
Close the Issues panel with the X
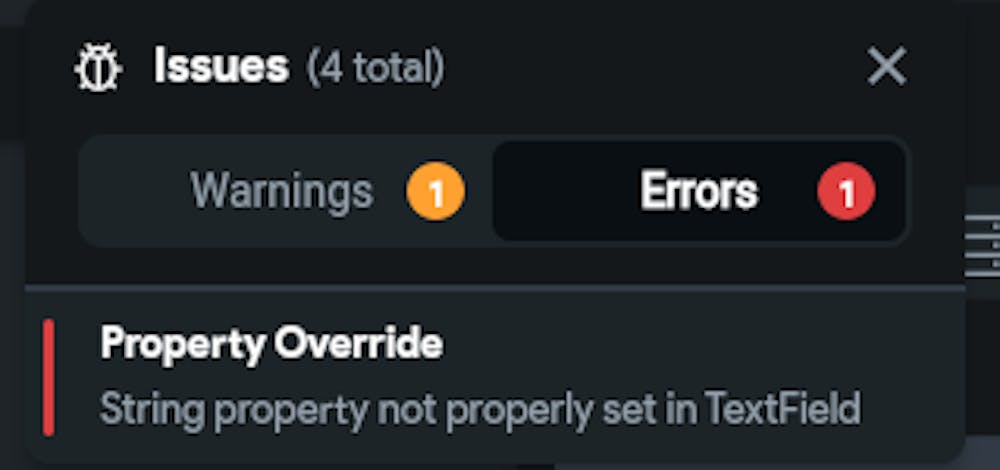pos(886,66)
